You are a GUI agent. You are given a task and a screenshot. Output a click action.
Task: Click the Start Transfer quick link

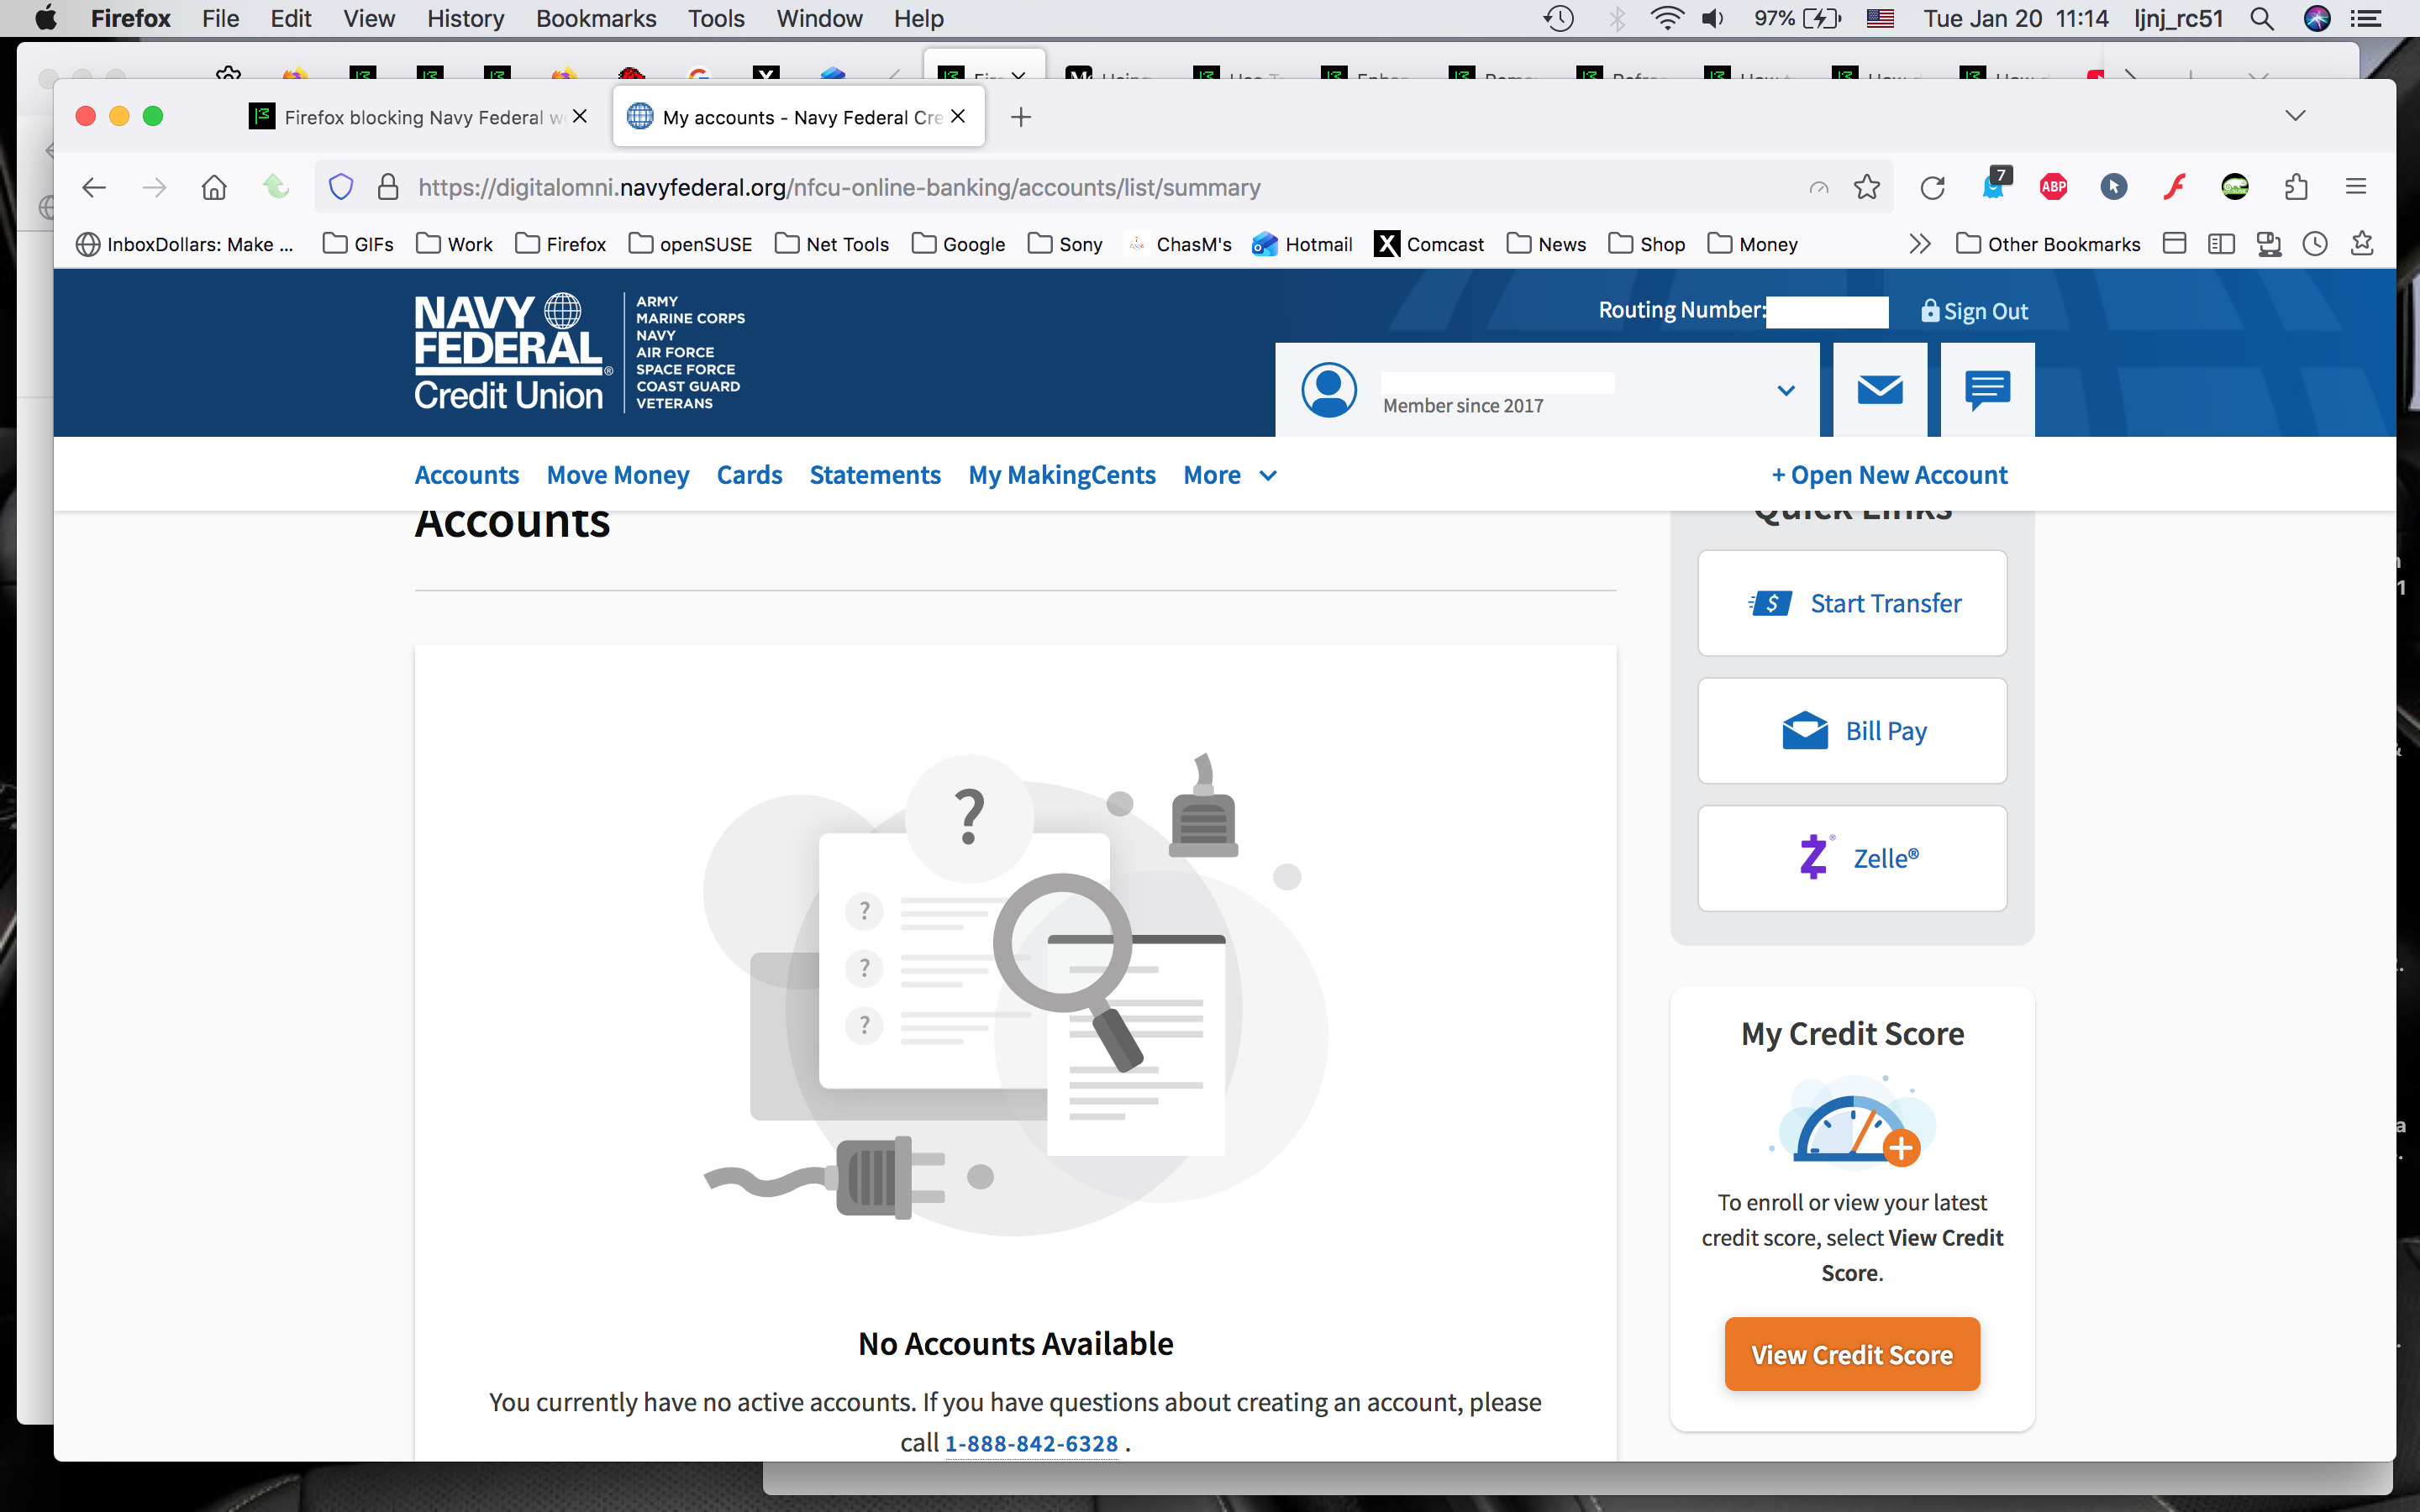[1852, 603]
